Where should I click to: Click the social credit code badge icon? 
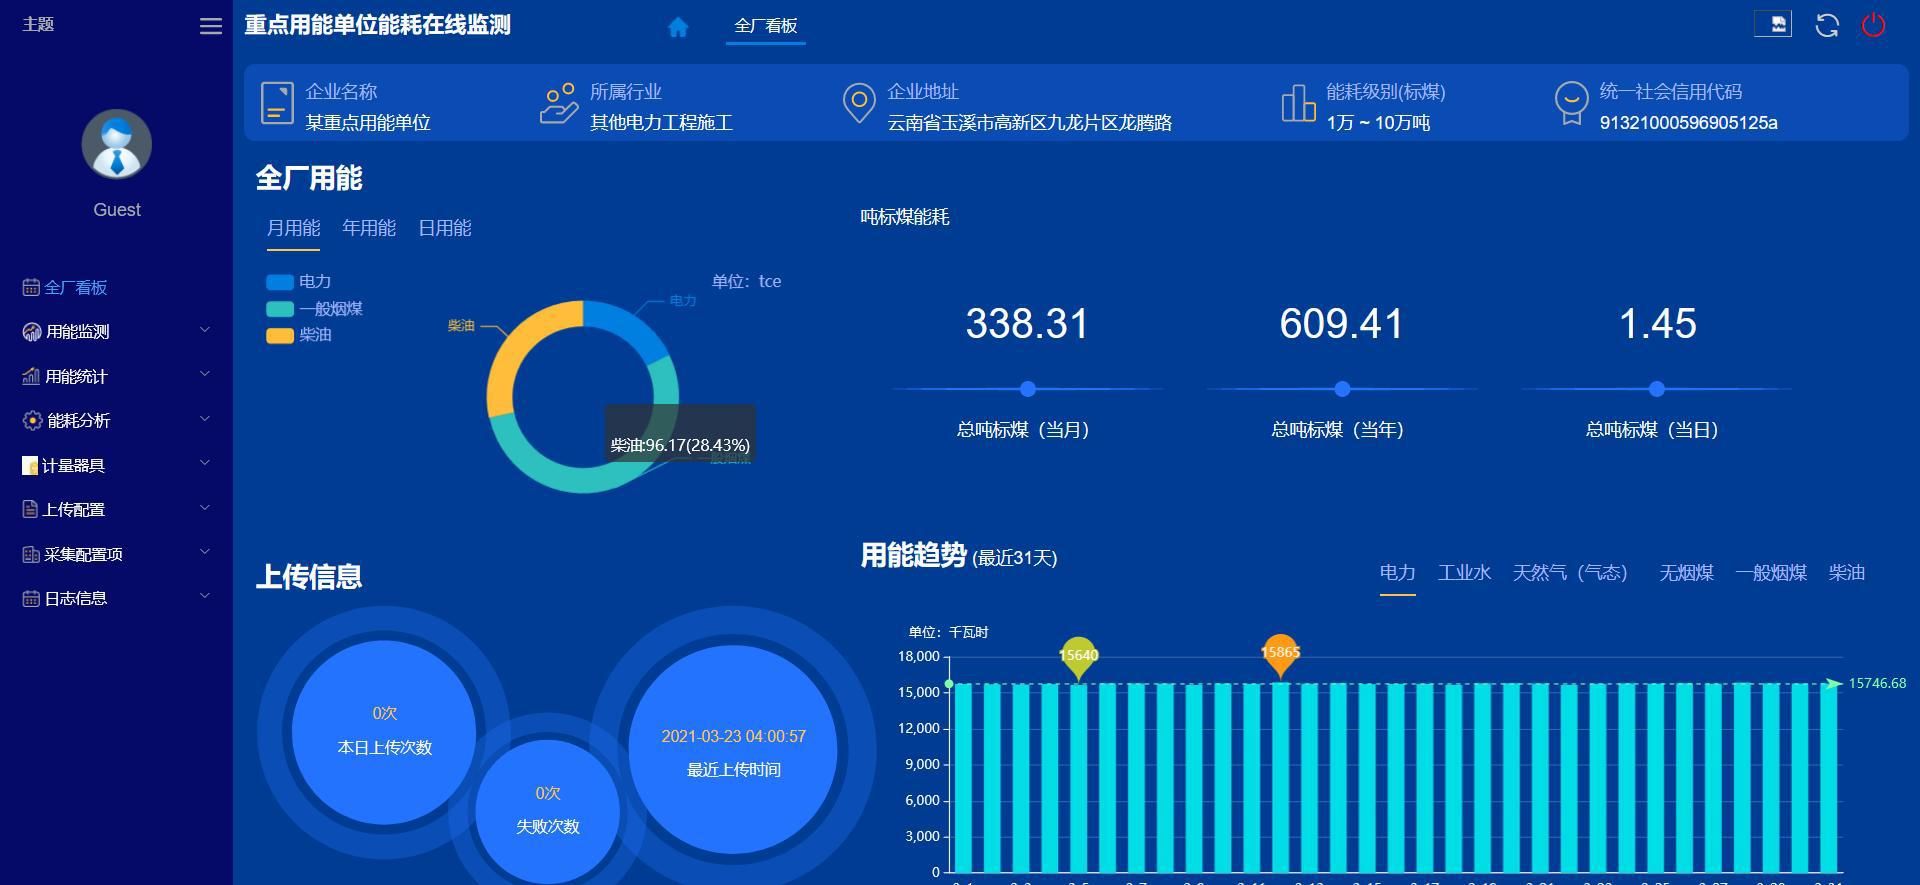[1571, 104]
